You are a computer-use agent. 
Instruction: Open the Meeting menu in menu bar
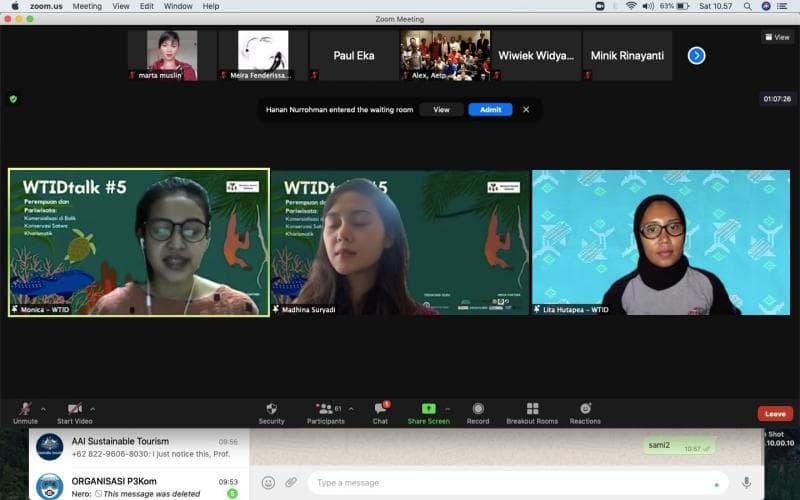point(87,6)
